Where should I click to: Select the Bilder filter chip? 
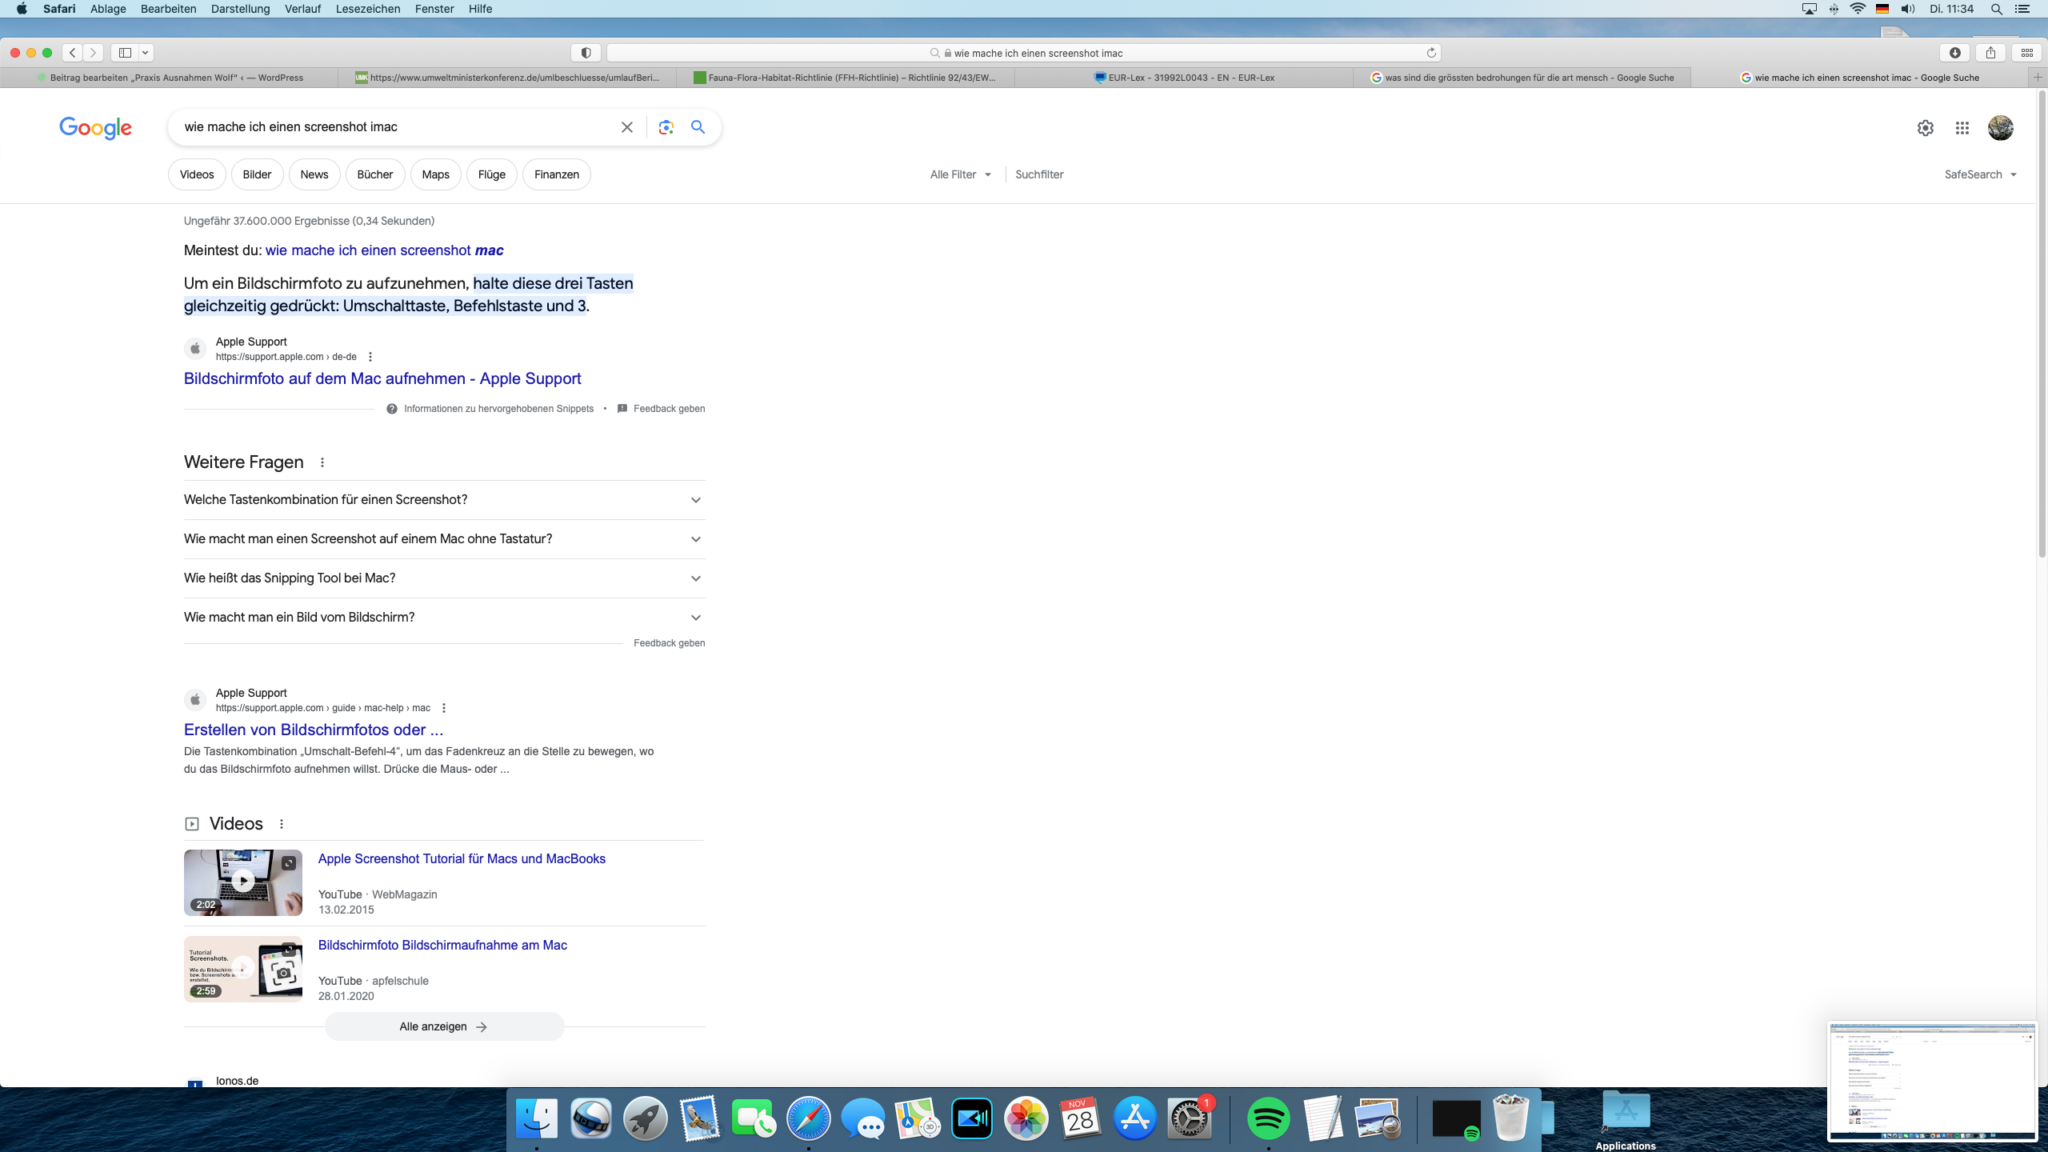point(257,174)
